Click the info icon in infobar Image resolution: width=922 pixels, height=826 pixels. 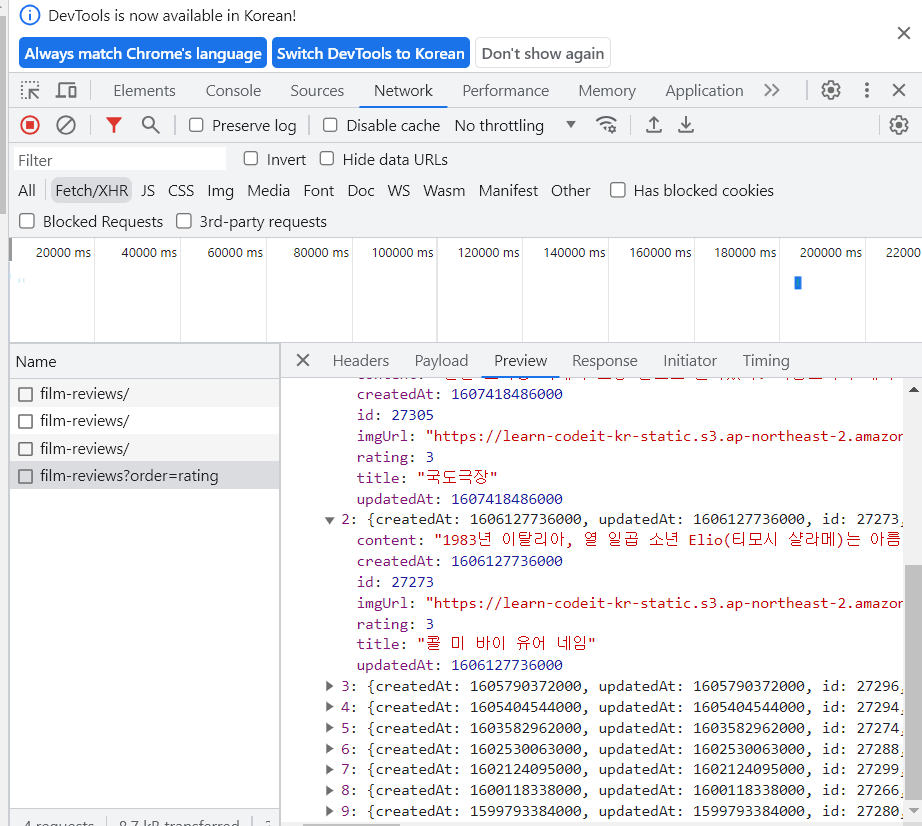coord(30,15)
